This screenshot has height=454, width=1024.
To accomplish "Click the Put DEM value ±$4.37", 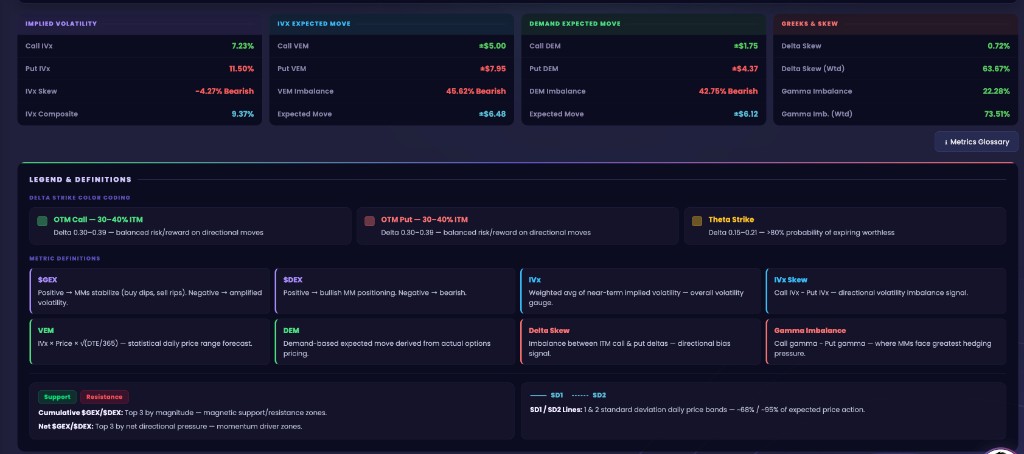I will (744, 69).
